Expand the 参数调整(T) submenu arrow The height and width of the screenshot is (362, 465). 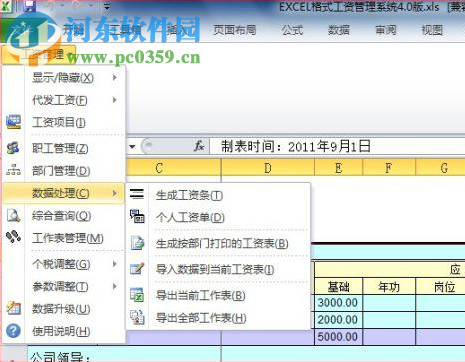(x=115, y=286)
